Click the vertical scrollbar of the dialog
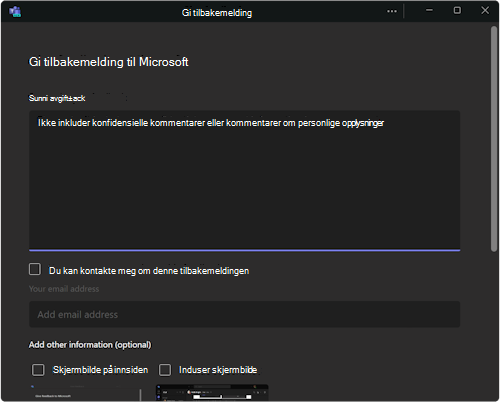 click(494, 139)
